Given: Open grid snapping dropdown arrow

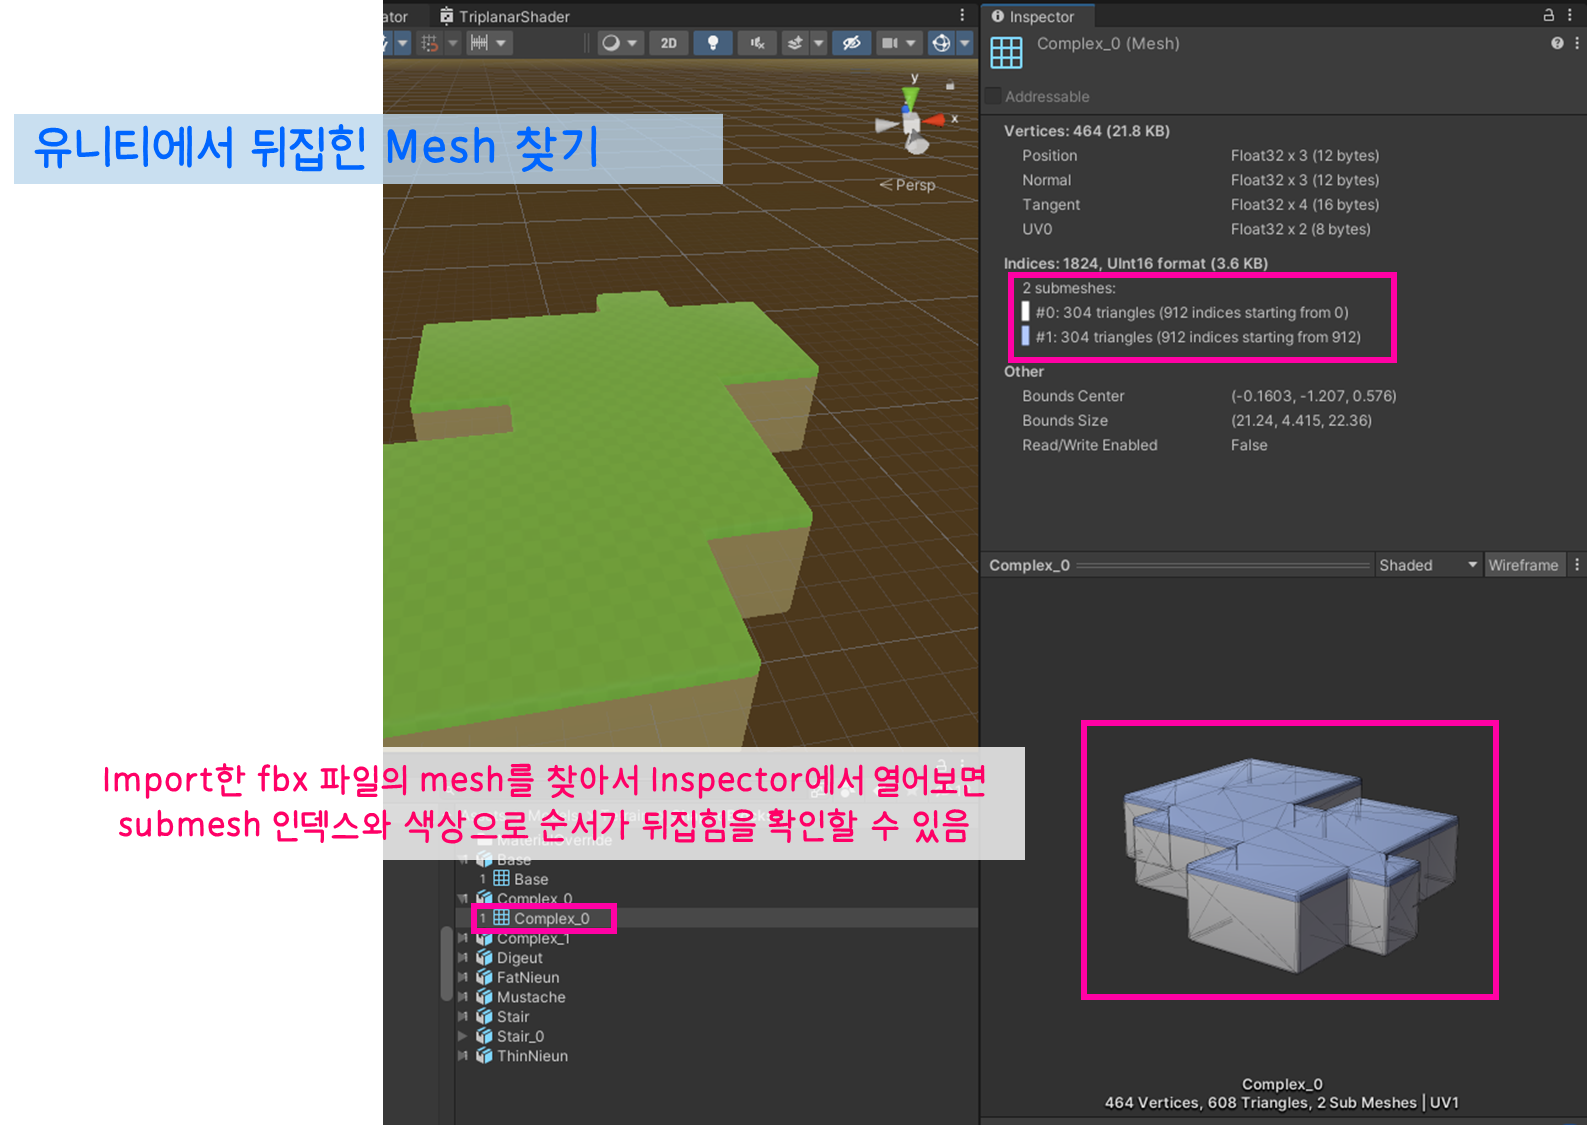Looking at the screenshot, I should point(452,43).
